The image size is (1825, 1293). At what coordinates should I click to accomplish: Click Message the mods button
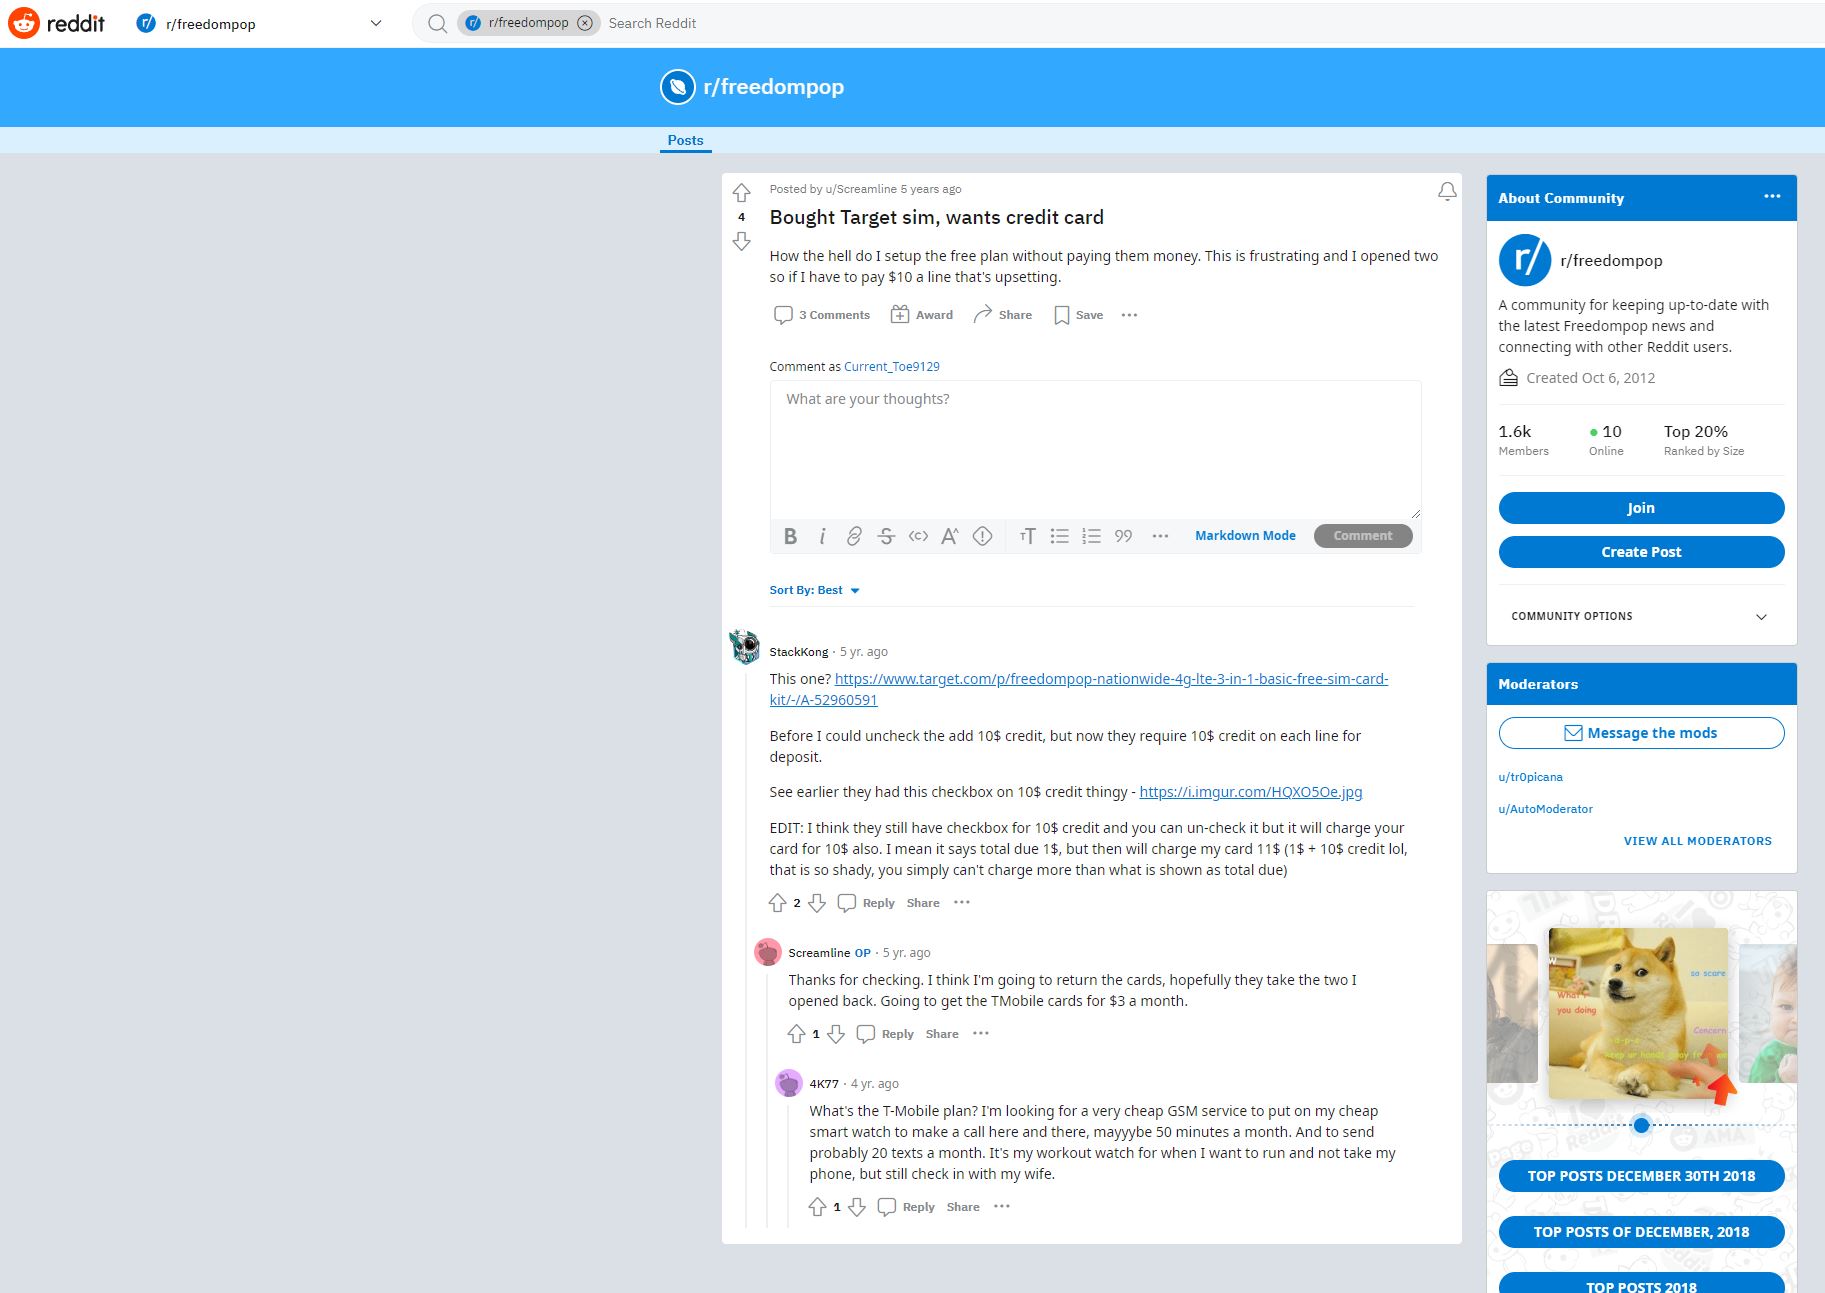pos(1641,733)
